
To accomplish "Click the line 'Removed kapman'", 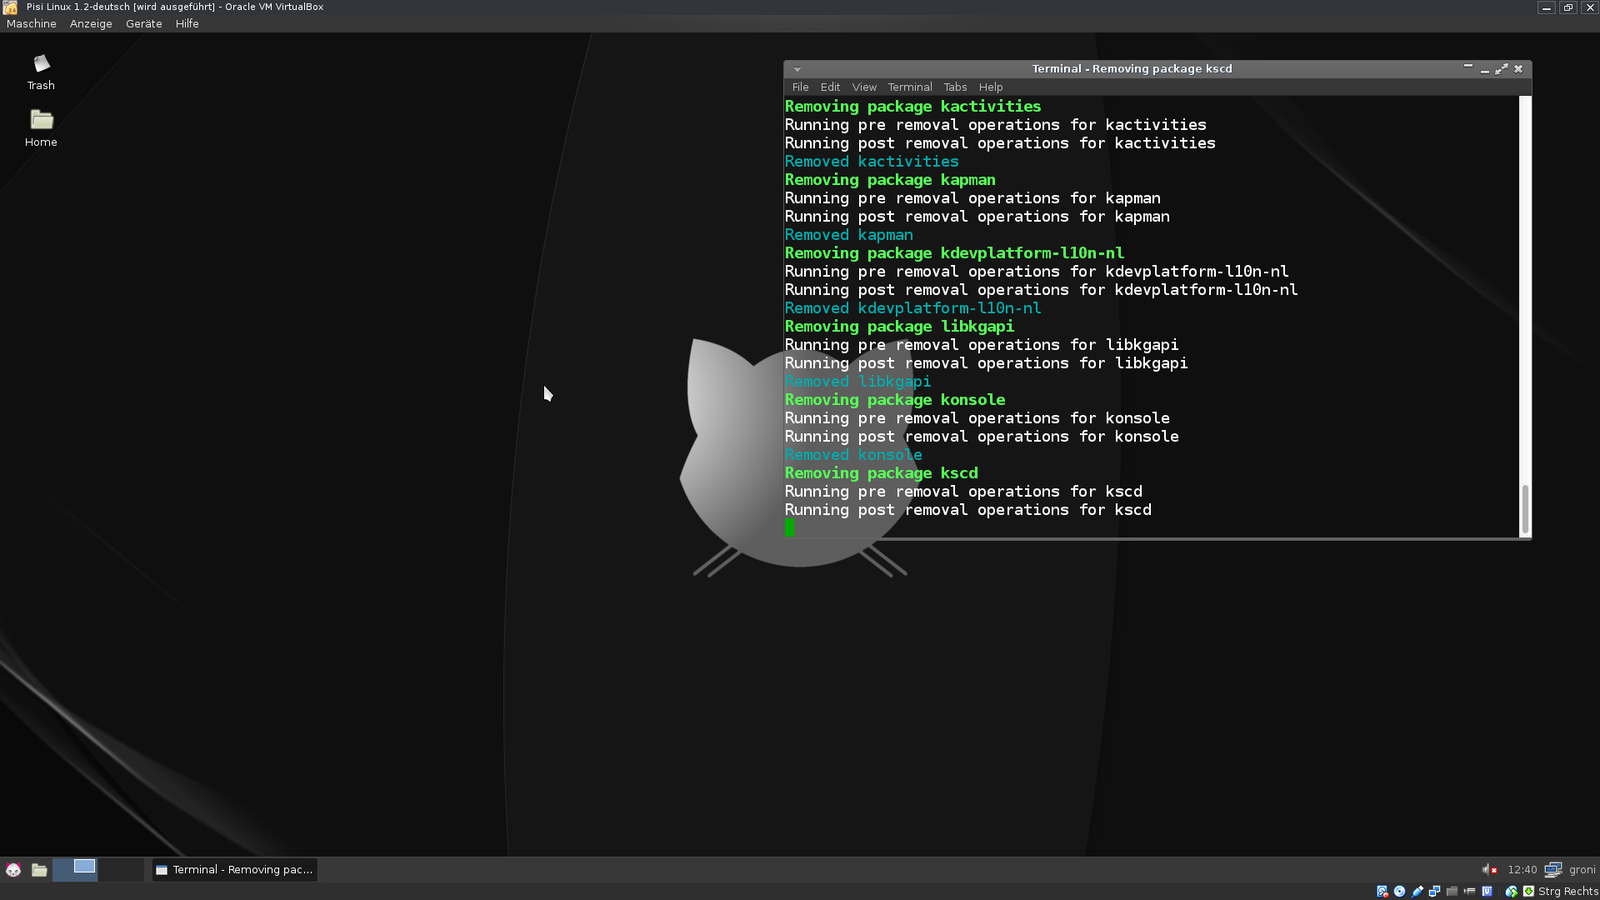I will pyautogui.click(x=849, y=235).
